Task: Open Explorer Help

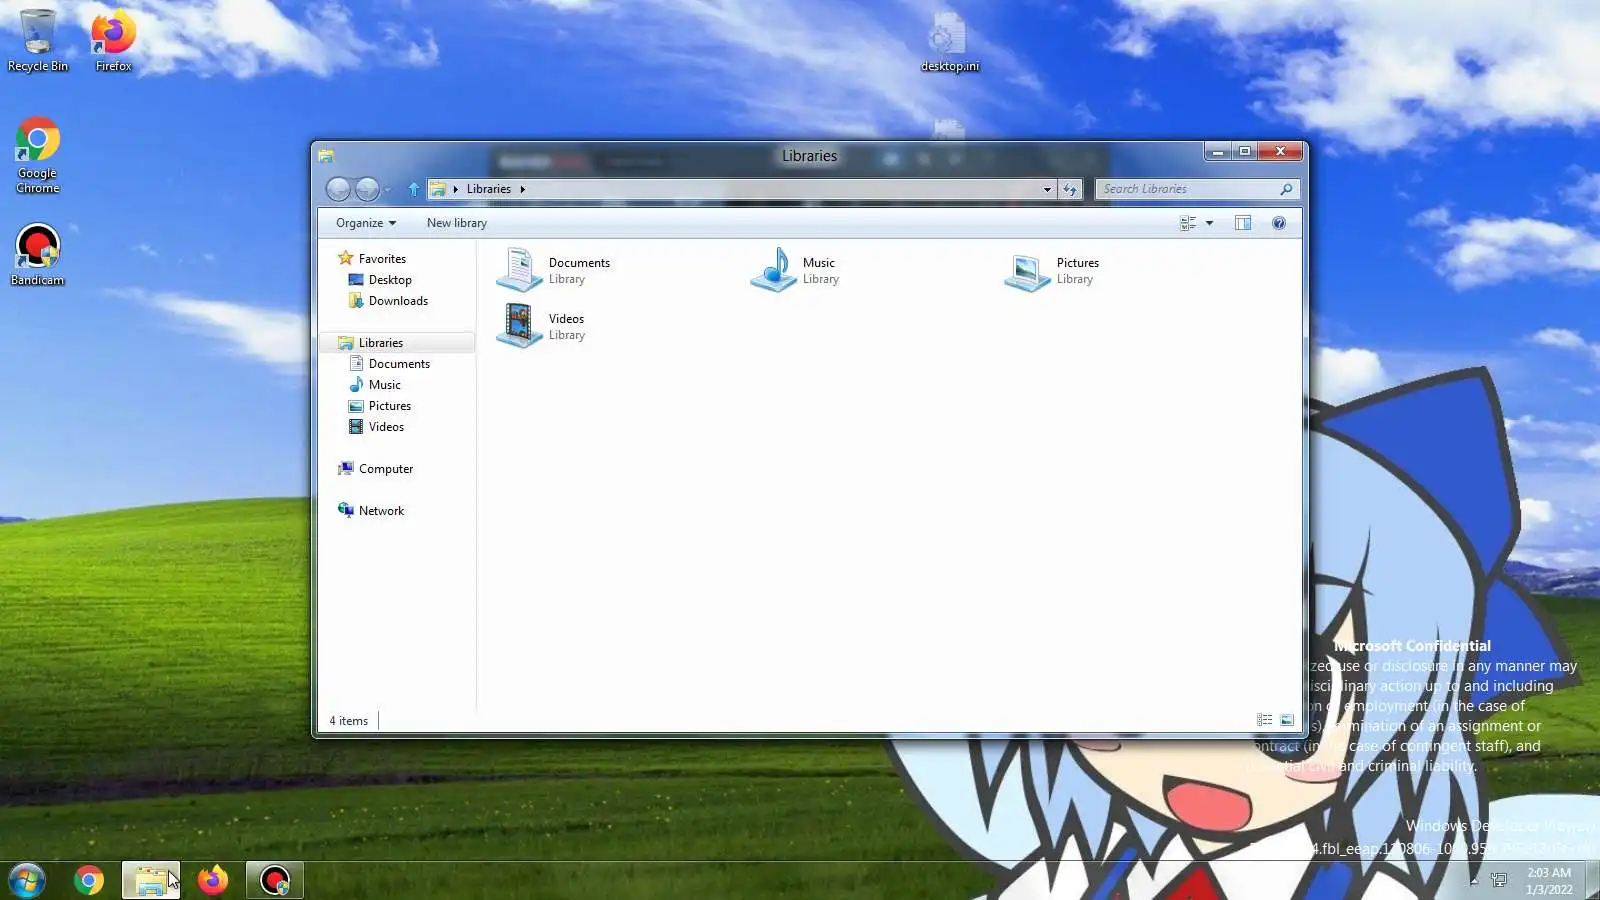Action: tap(1279, 223)
